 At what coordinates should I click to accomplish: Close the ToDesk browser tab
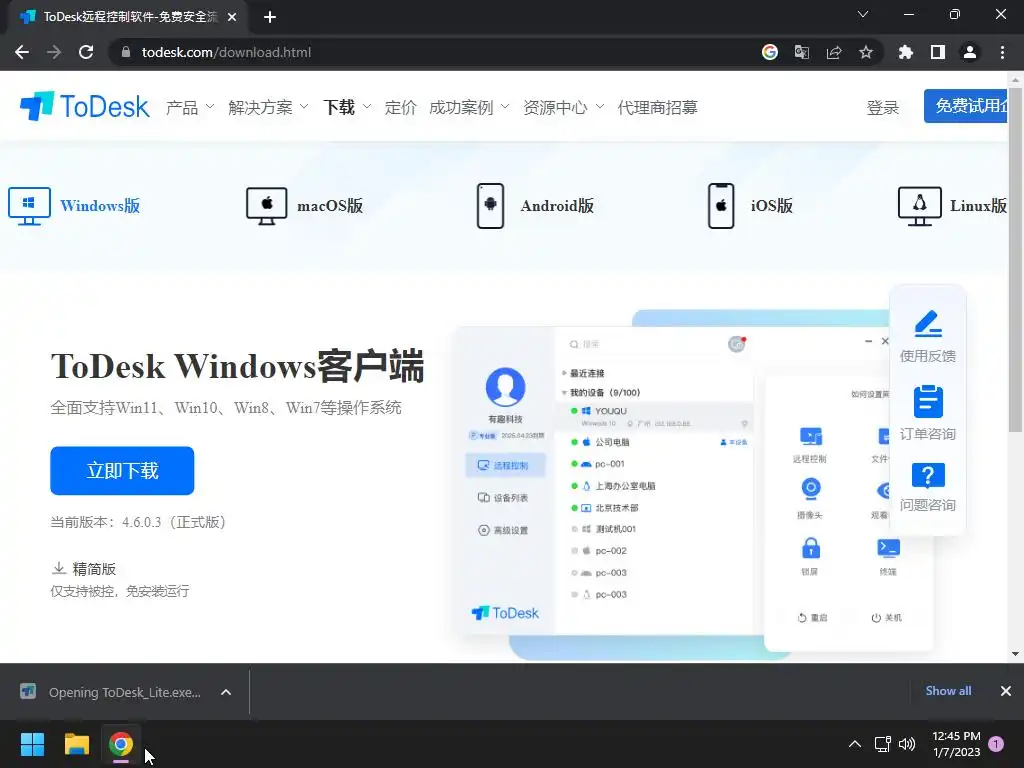232,18
